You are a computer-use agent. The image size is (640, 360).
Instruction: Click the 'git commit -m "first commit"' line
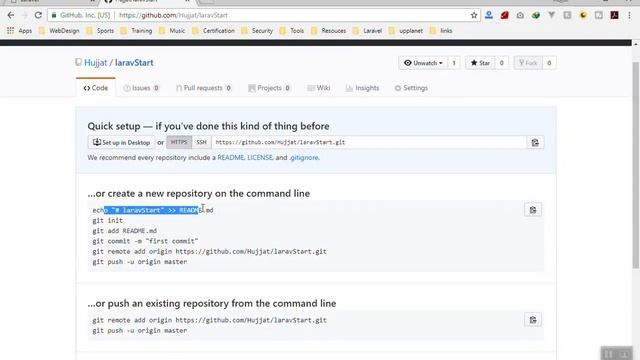coord(145,241)
